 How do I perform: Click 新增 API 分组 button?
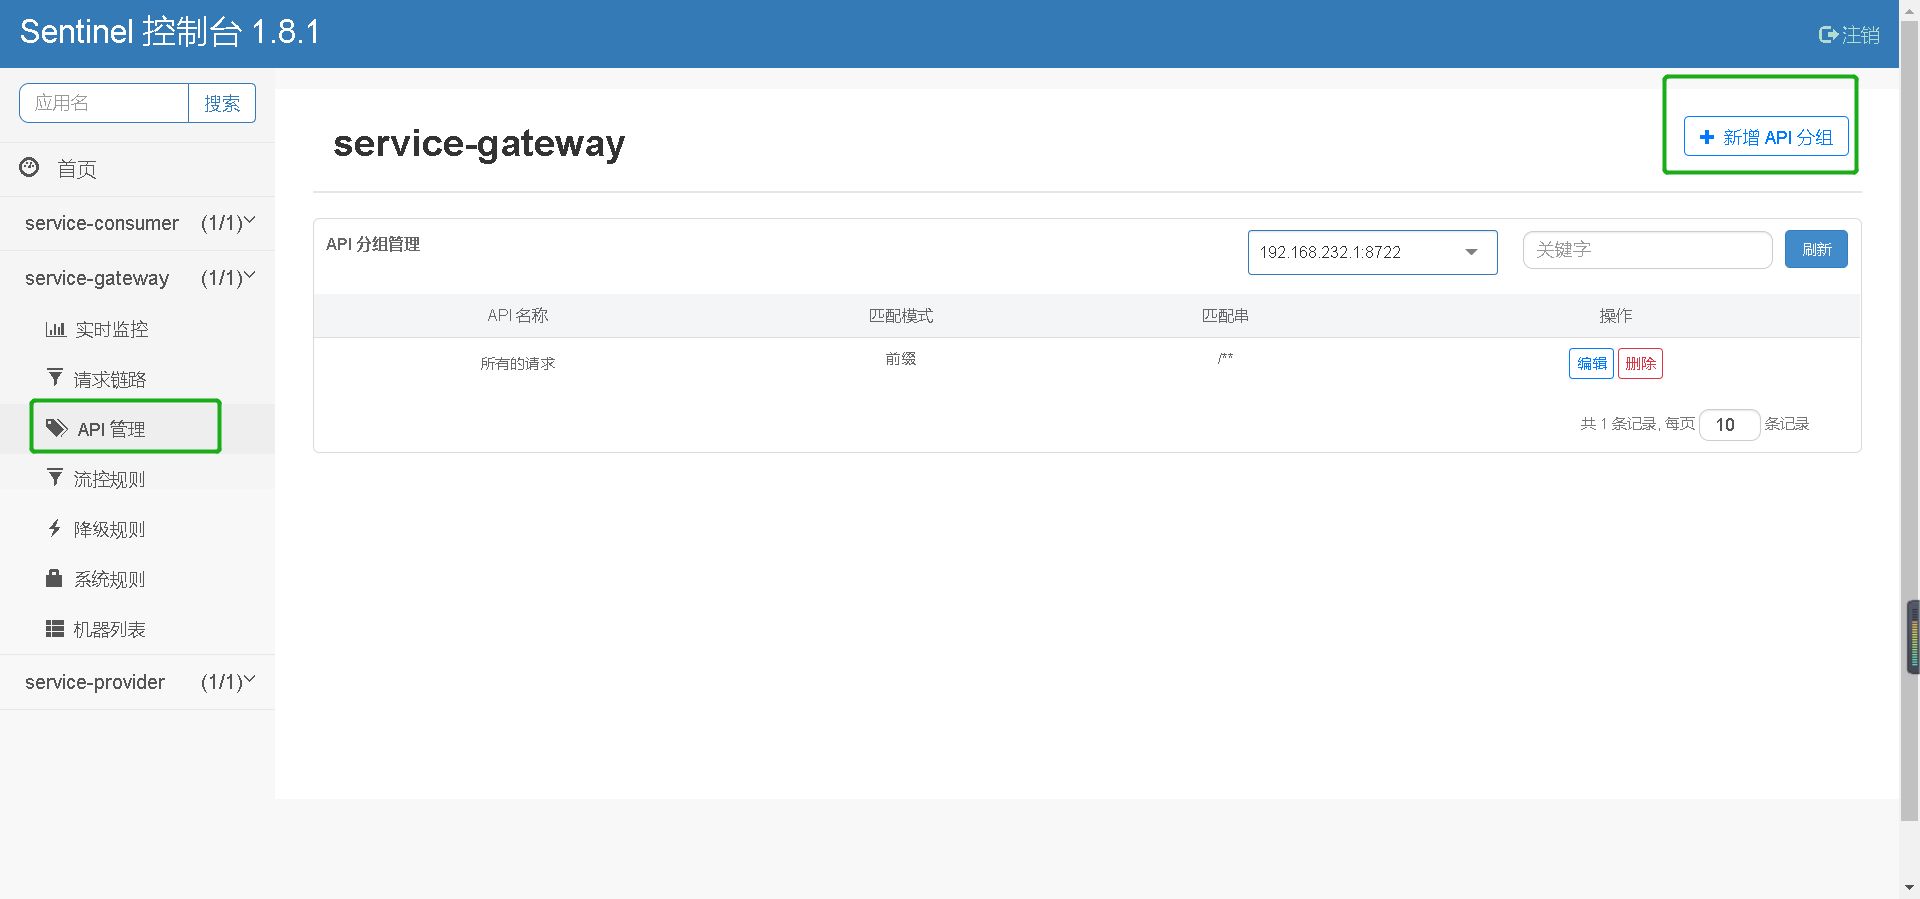[x=1766, y=137]
